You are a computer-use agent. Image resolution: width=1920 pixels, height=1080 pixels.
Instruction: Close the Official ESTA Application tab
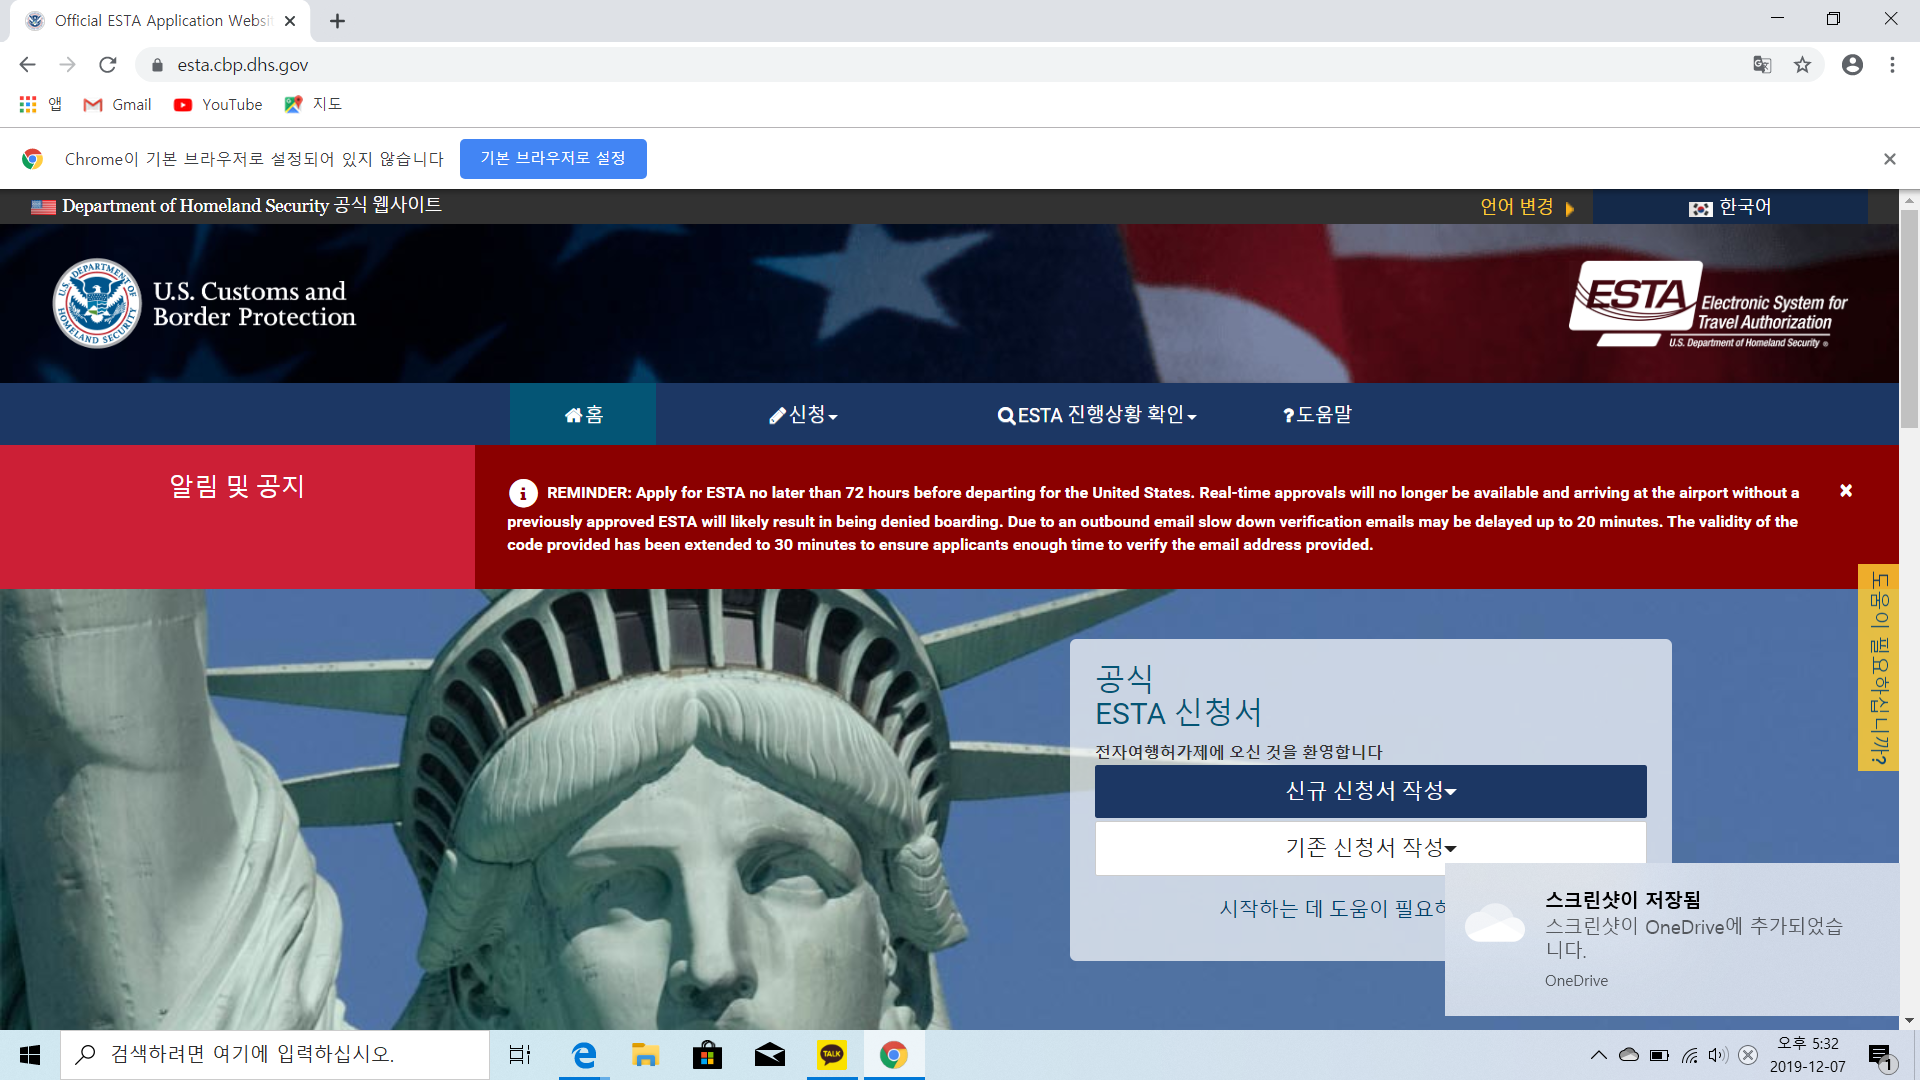(x=290, y=21)
